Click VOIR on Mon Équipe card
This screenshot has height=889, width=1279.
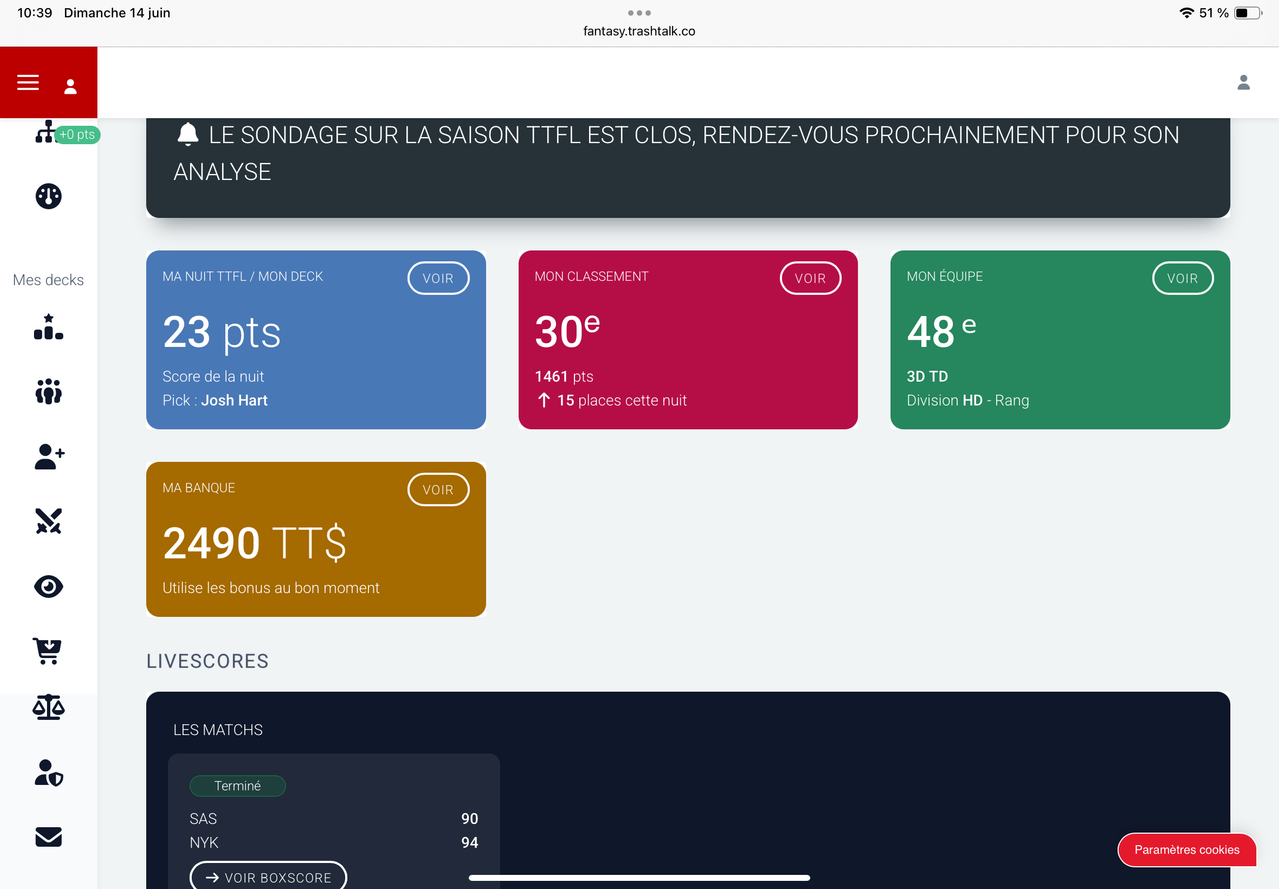point(1182,278)
